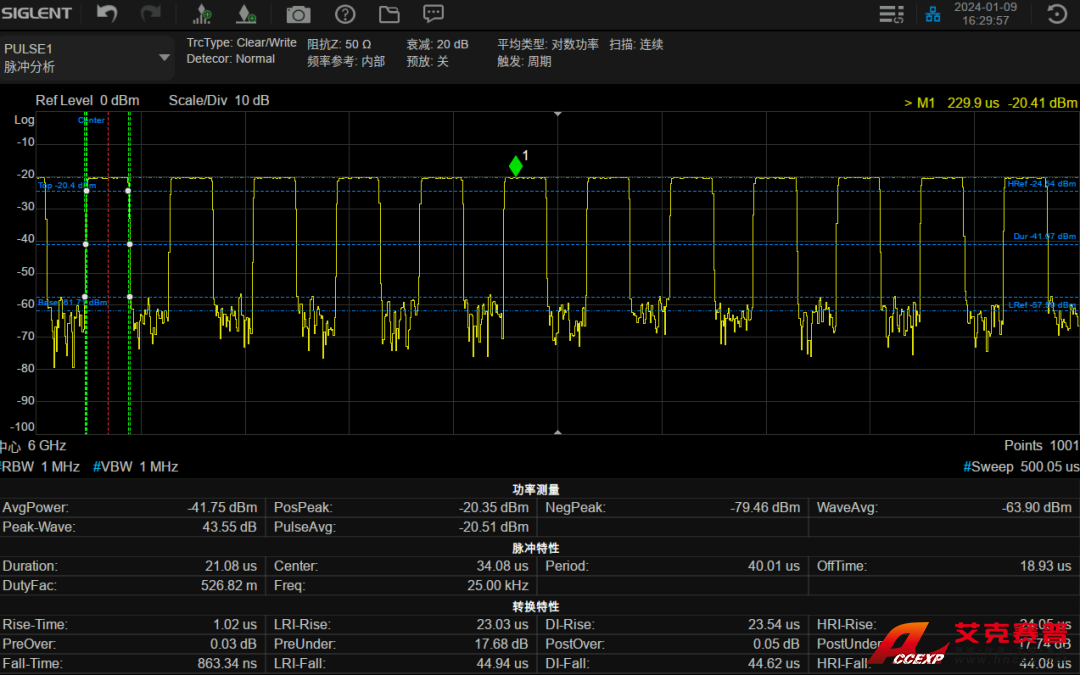
Task: Open the file folder icon
Action: click(389, 14)
